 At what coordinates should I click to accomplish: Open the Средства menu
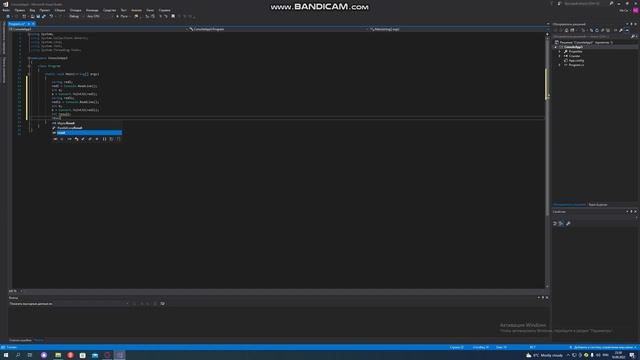click(109, 10)
